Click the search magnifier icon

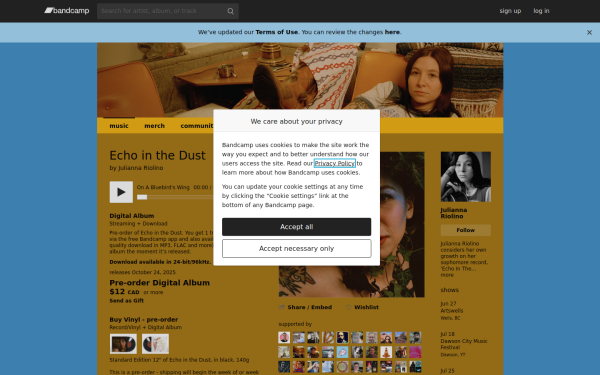[230, 11]
